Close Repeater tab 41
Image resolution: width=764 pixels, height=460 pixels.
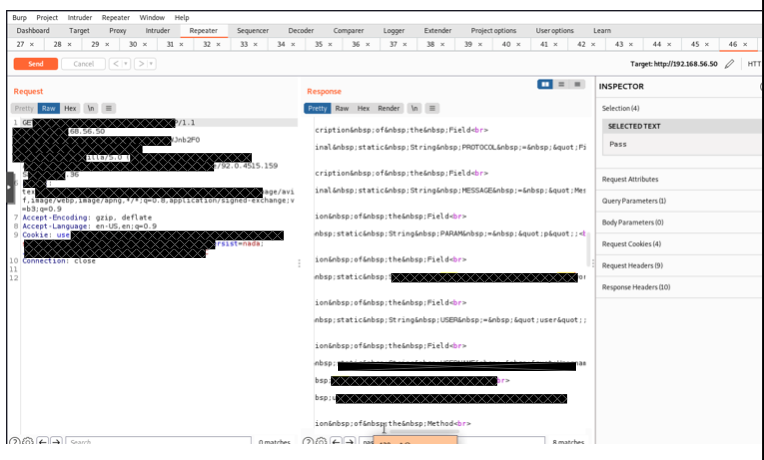click(x=555, y=44)
